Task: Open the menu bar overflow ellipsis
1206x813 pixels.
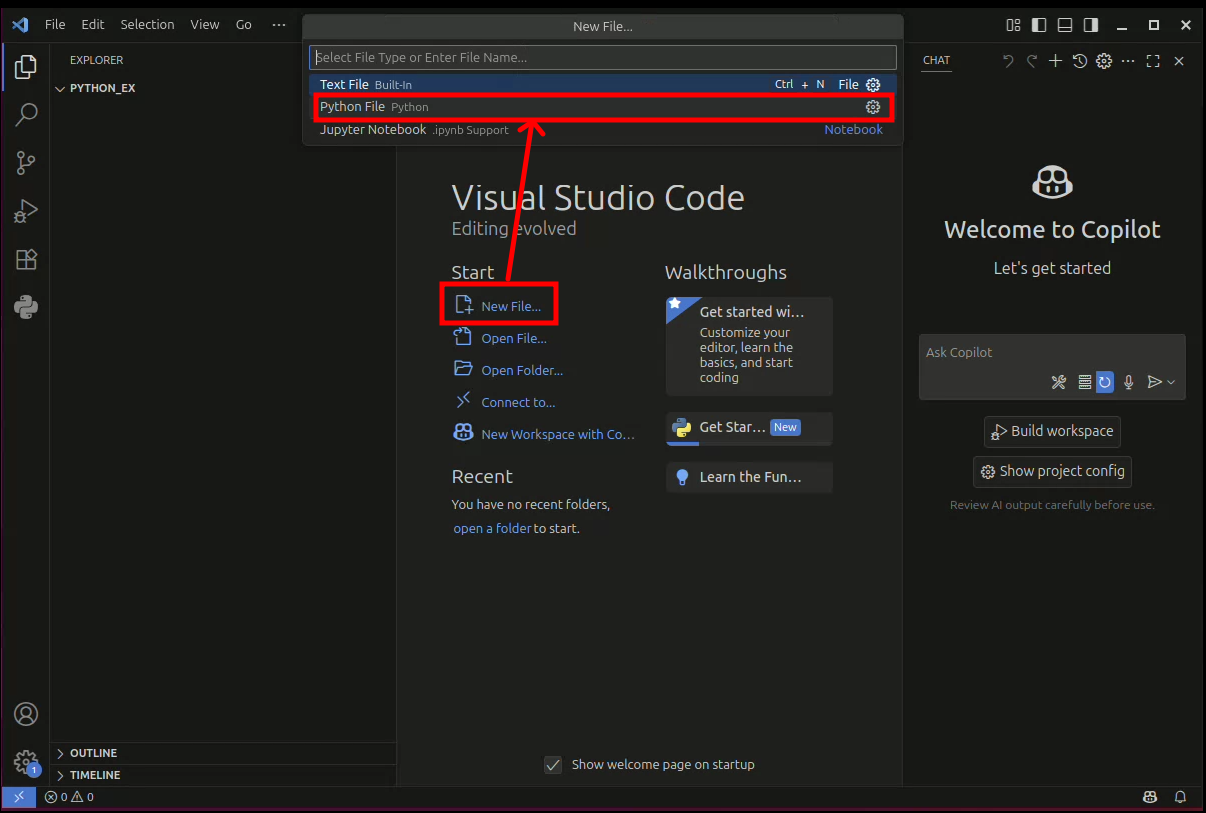Action: (279, 25)
